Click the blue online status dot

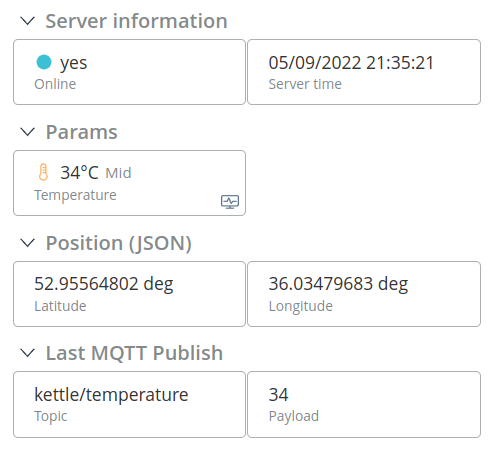click(44, 62)
